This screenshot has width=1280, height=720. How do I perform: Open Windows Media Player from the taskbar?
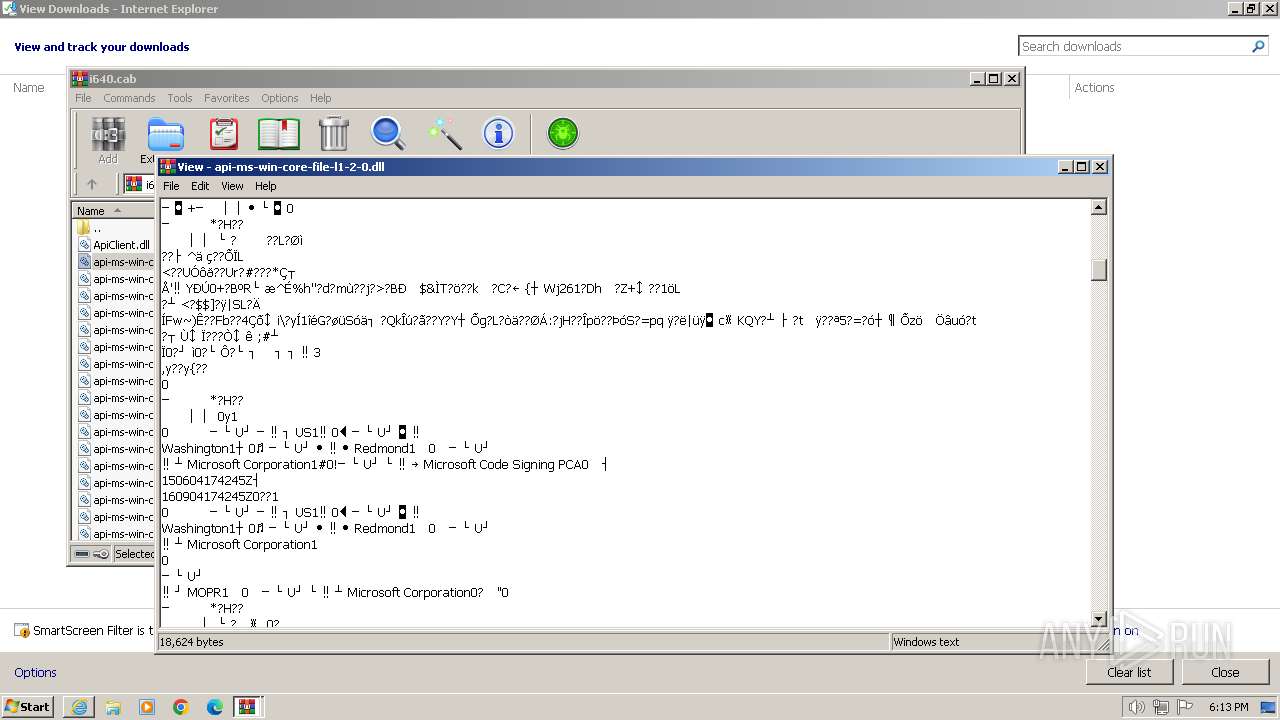click(x=147, y=707)
